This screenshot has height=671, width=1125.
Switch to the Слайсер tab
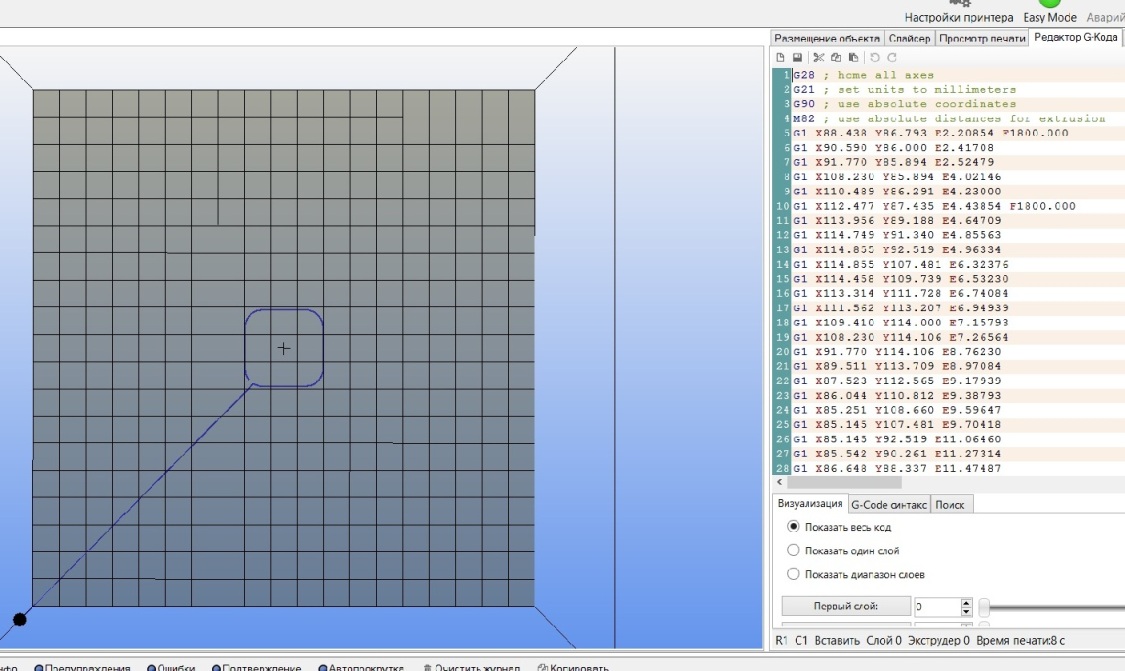point(909,38)
